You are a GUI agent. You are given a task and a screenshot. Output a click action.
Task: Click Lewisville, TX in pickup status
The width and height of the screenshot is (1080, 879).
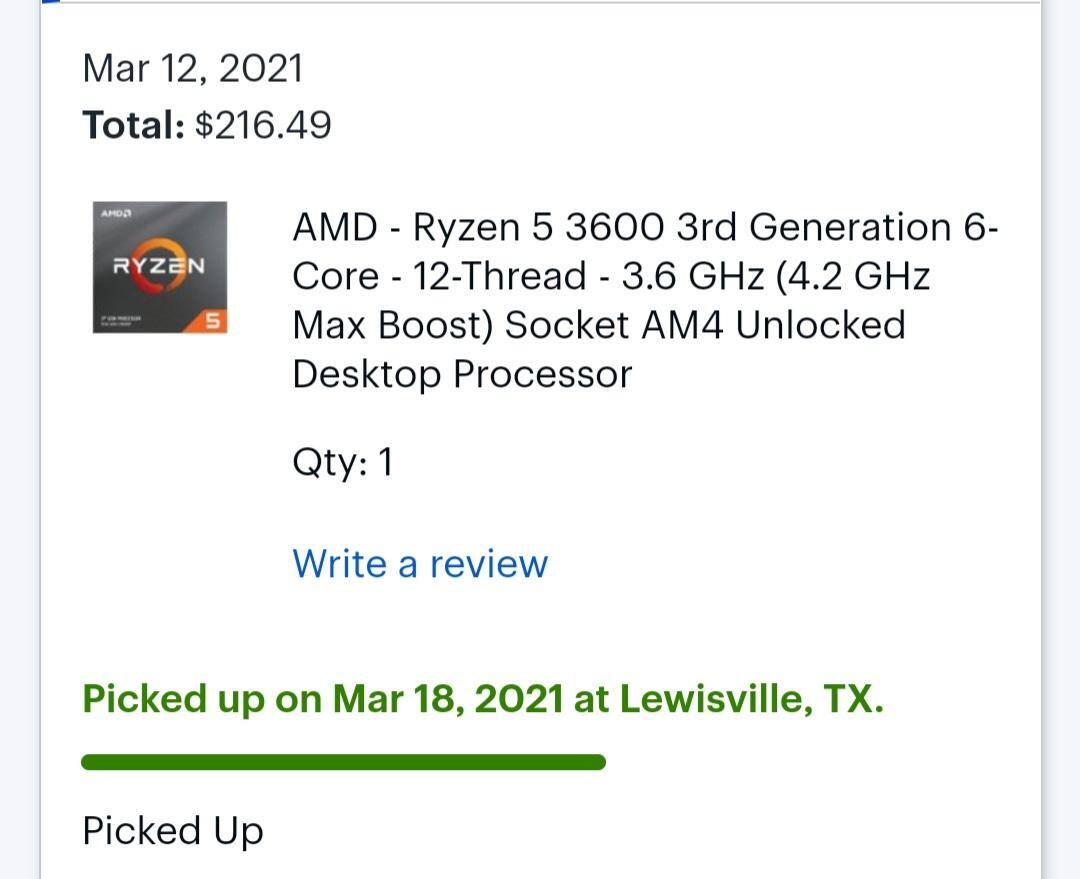[x=751, y=699]
